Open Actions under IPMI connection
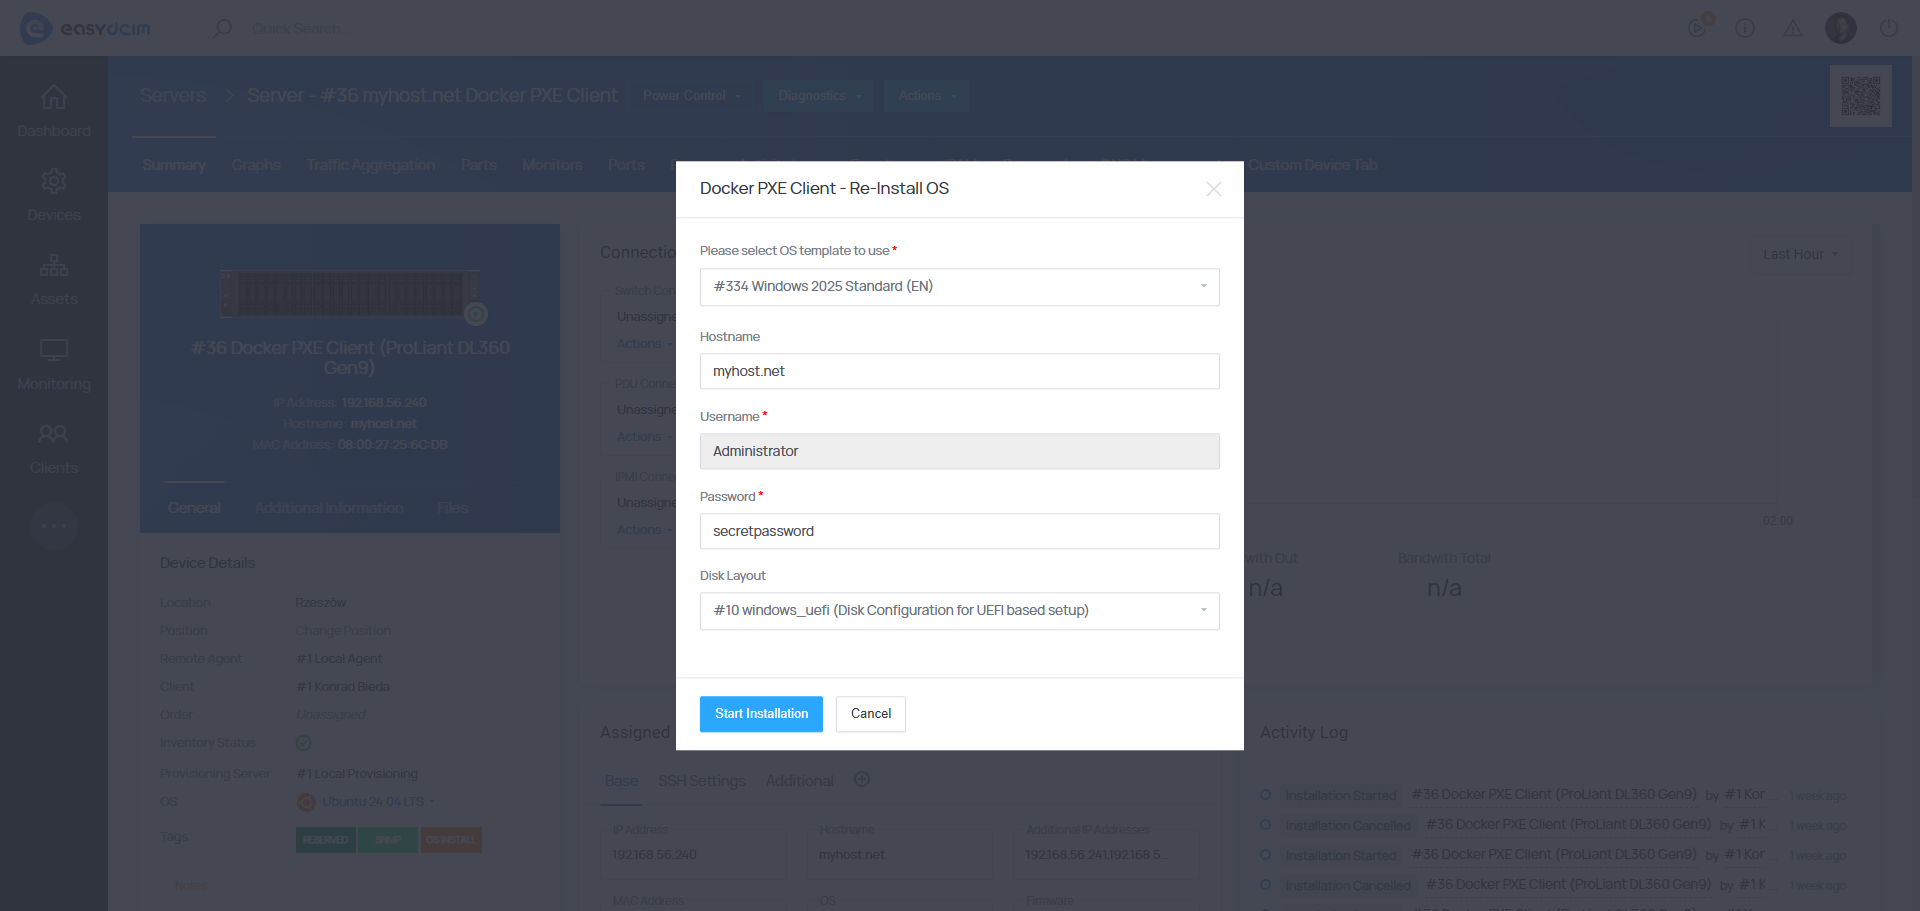This screenshot has width=1920, height=911. 644,530
